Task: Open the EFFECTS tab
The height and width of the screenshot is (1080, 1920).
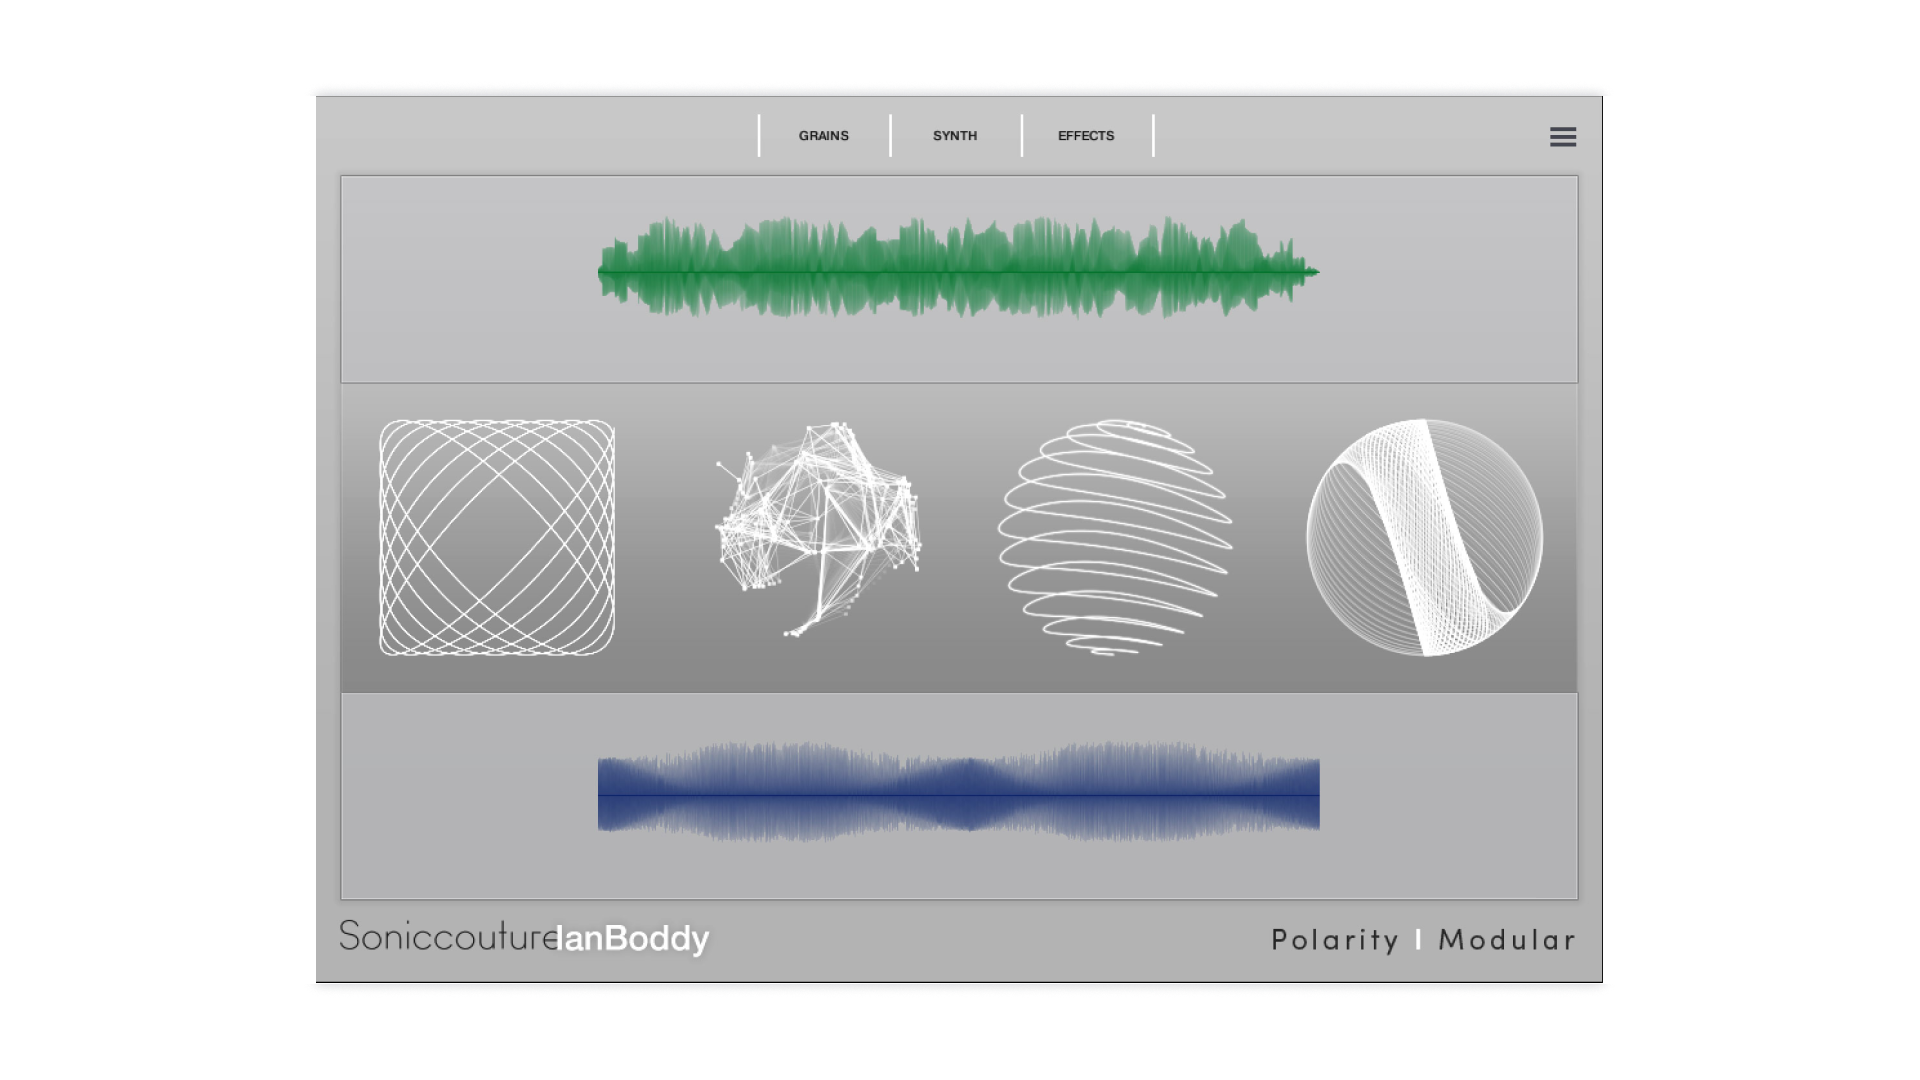Action: (x=1086, y=136)
